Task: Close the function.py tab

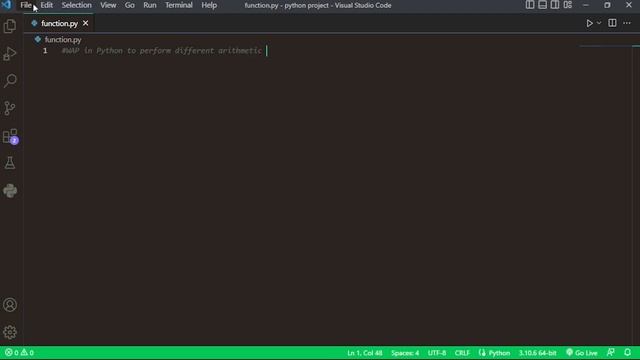Action: tap(85, 23)
